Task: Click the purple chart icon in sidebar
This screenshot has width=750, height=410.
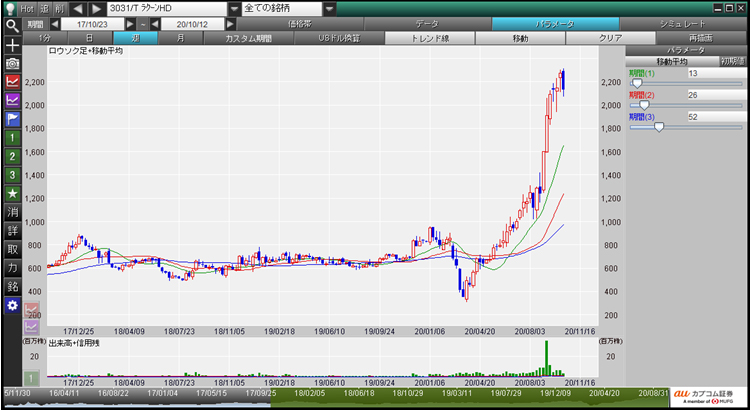Action: click(x=12, y=100)
